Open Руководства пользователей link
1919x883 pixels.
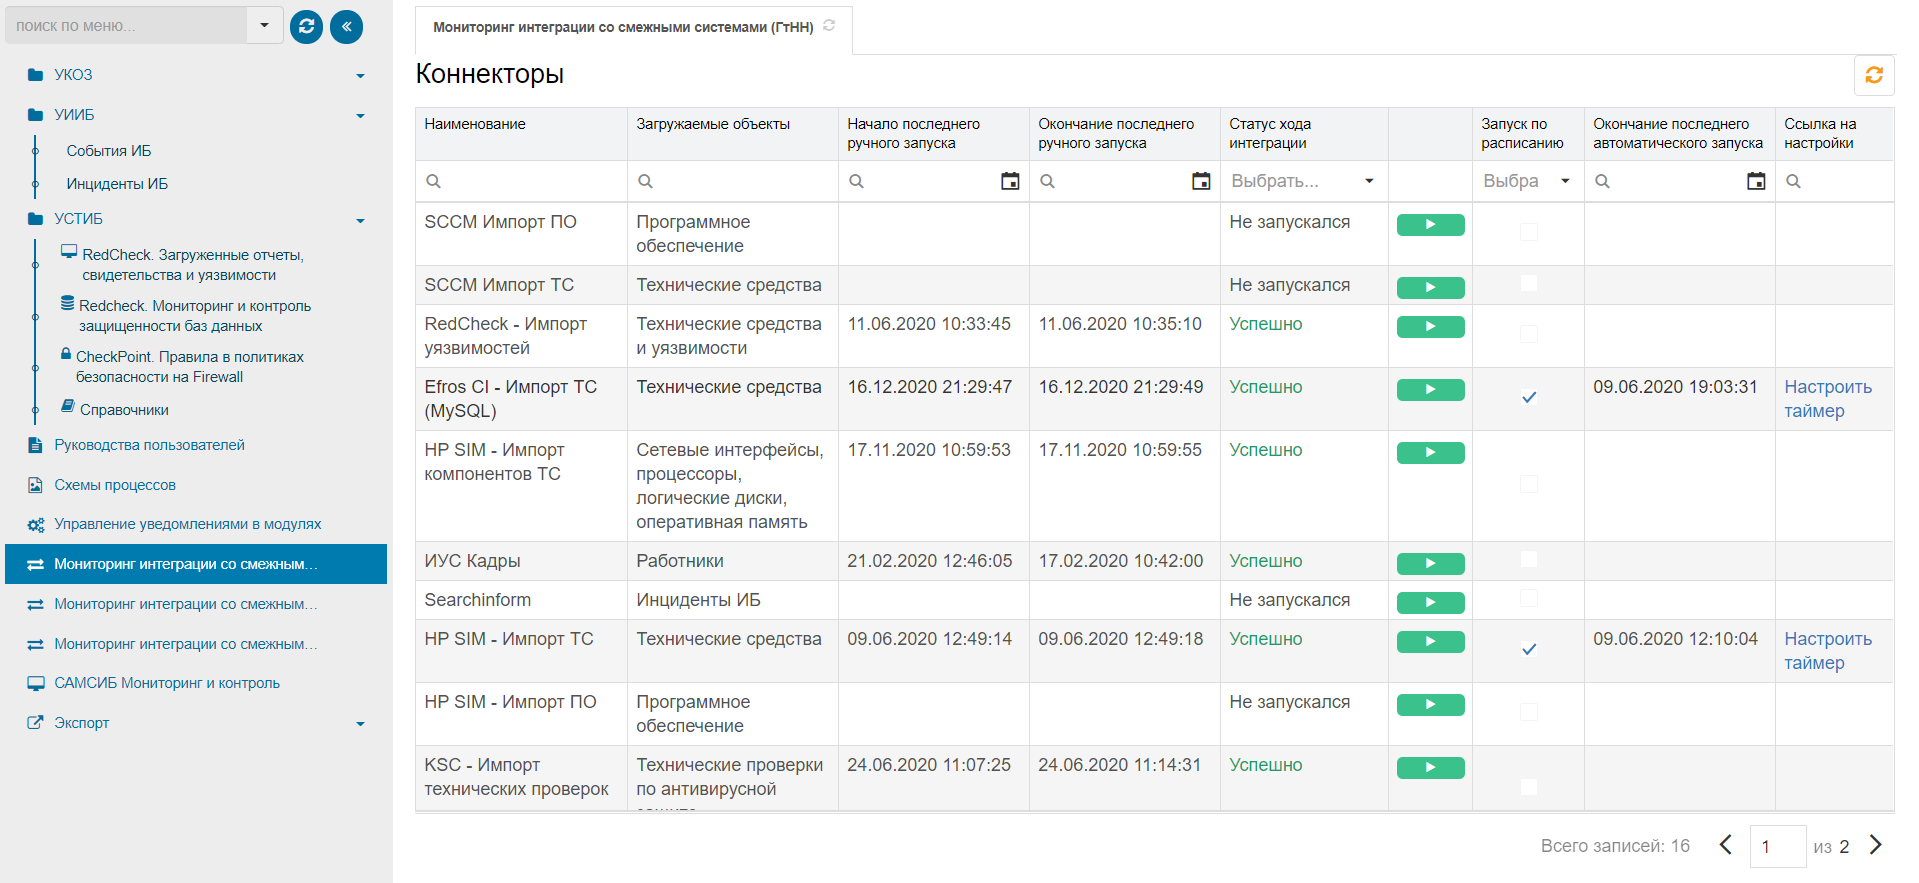pos(149,445)
